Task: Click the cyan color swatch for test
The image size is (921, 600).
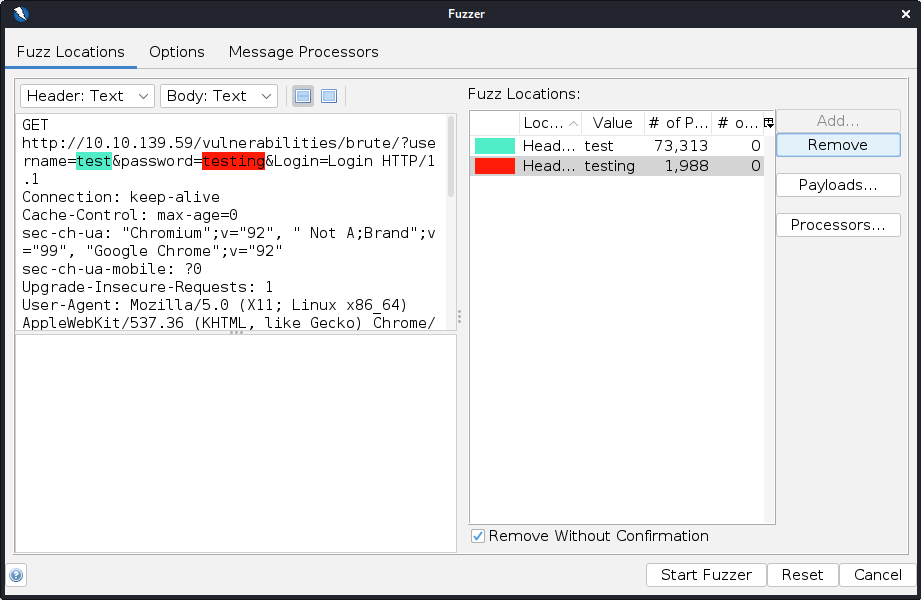Action: [x=495, y=146]
